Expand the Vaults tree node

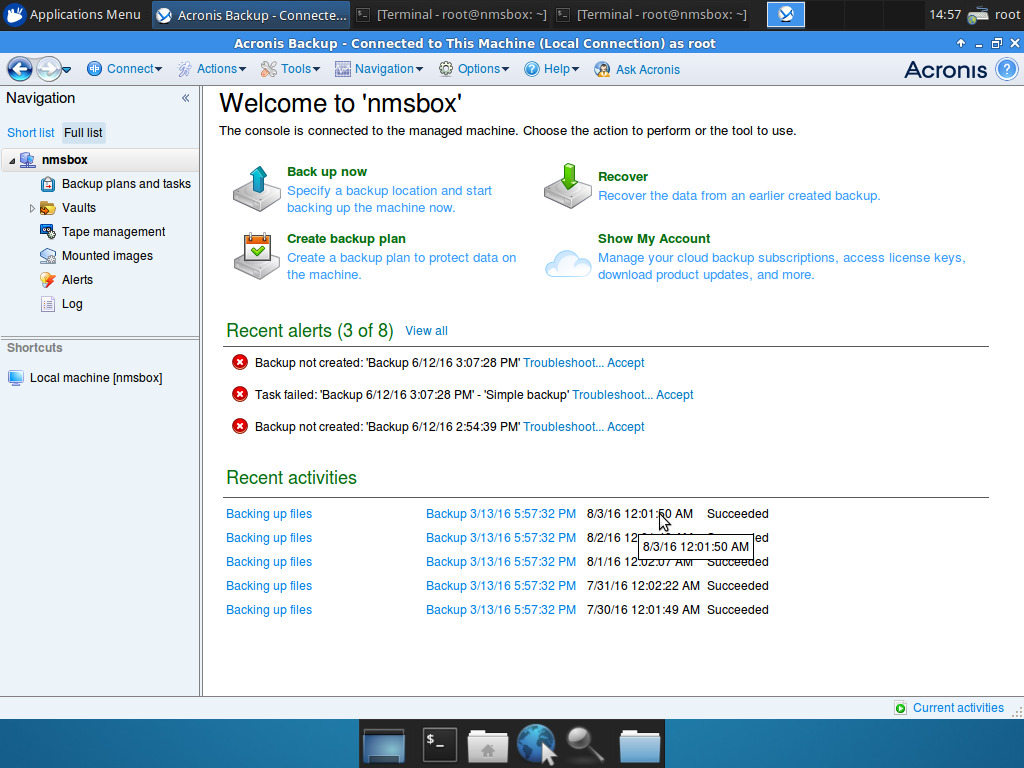pyautogui.click(x=32, y=208)
